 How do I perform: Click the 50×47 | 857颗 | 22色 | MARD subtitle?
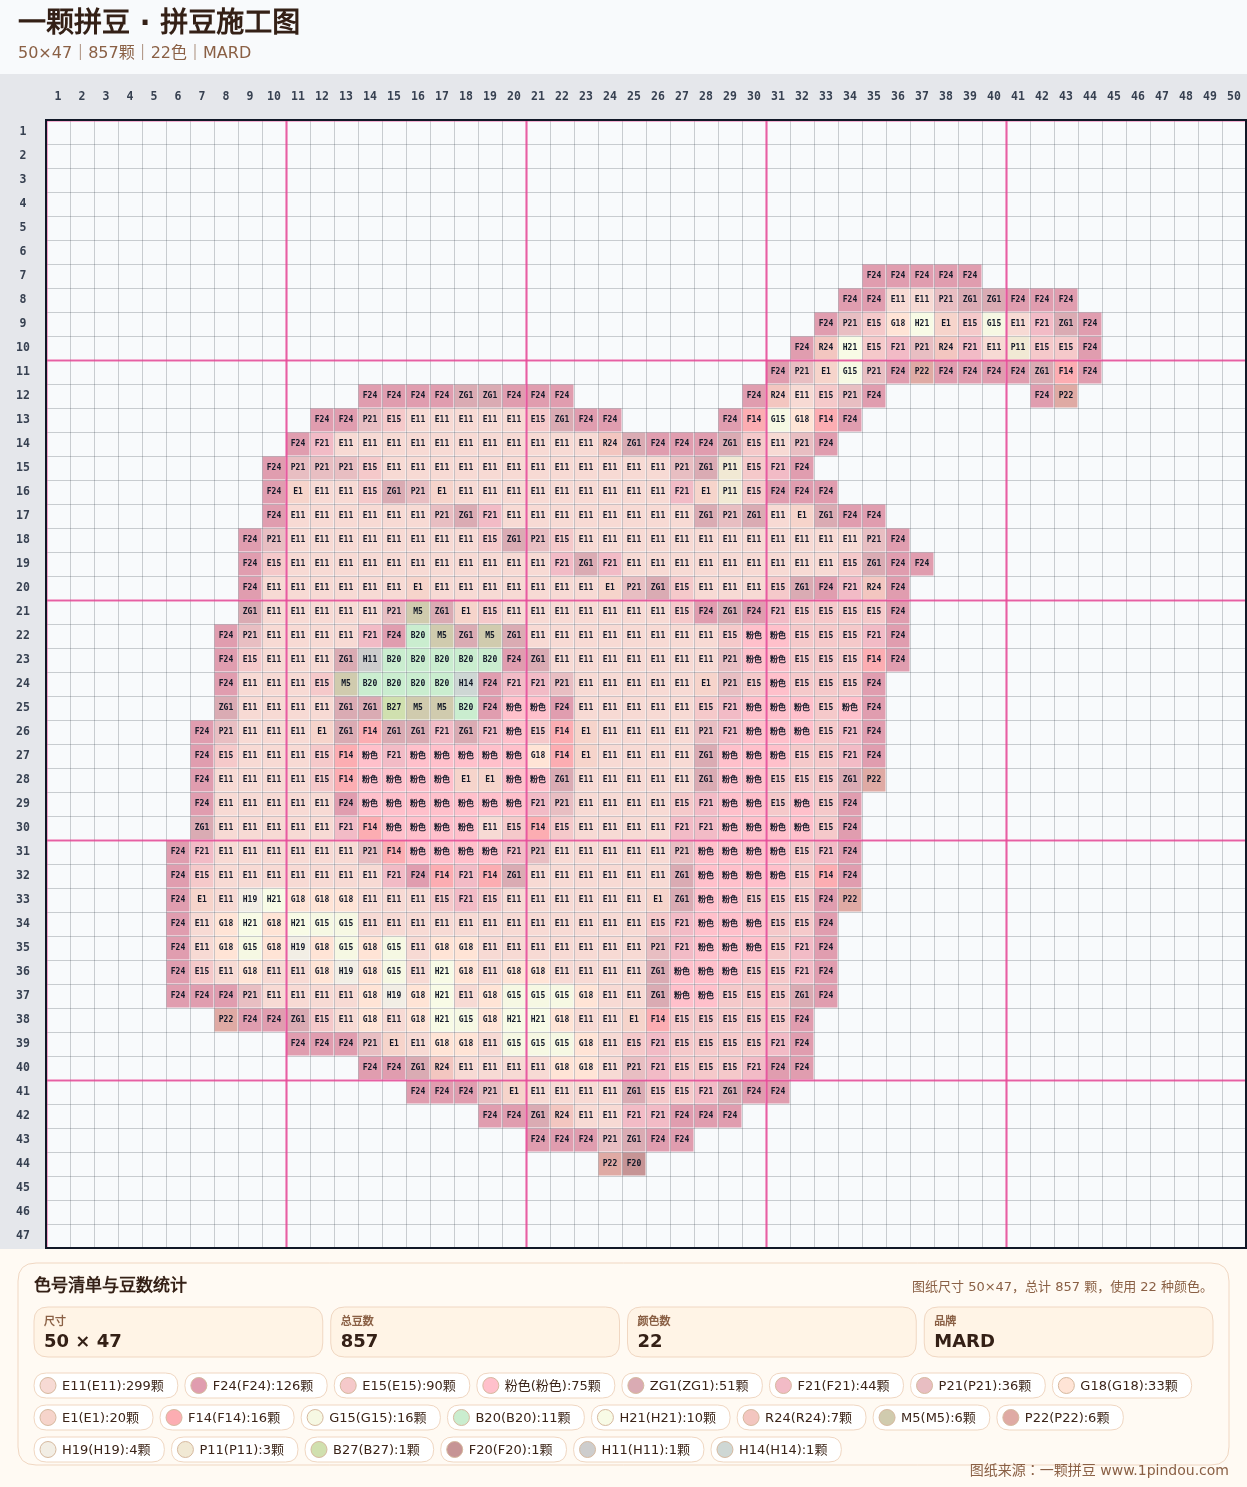134,52
